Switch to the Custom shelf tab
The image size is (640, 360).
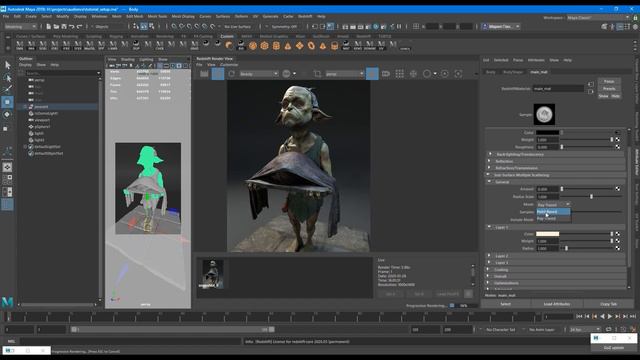click(x=227, y=36)
